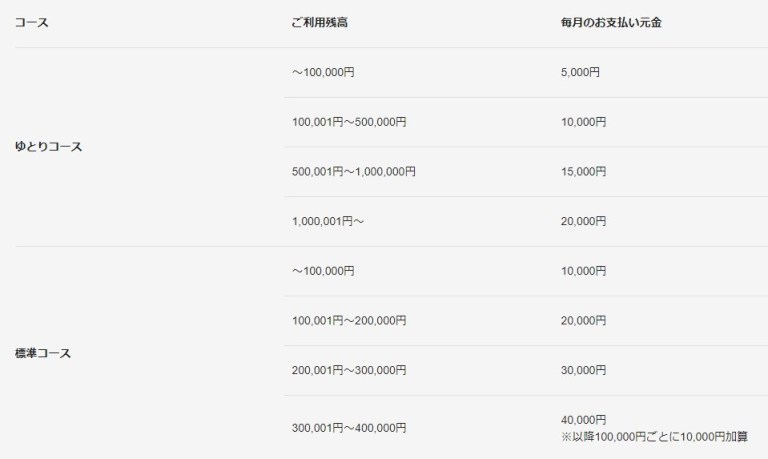Image resolution: width=768 pixels, height=459 pixels.
Task: Select the 20,000円 payment for 1,000,001円～
Action: (x=584, y=221)
